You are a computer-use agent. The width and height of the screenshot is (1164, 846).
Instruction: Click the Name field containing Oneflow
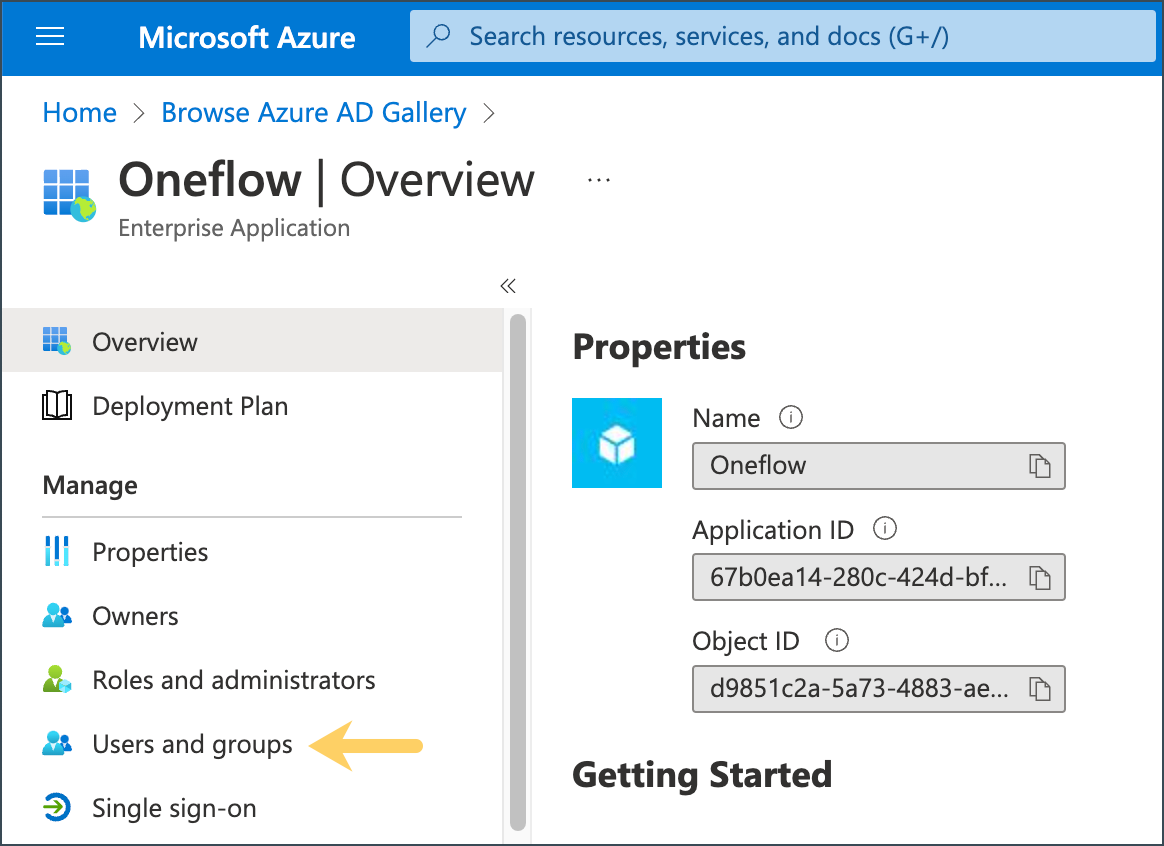point(878,466)
